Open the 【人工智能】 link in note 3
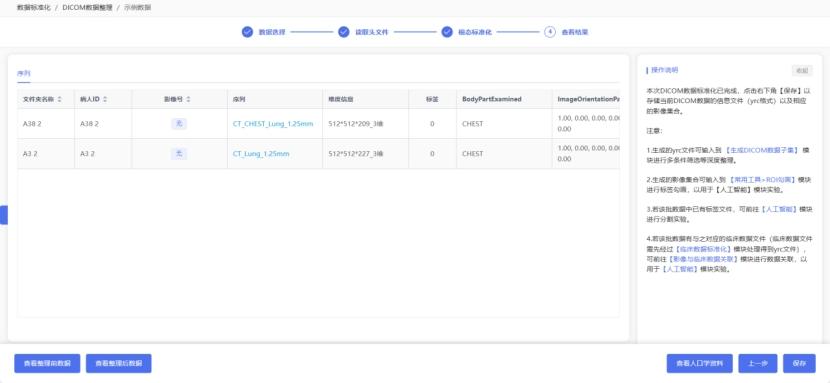 click(778, 209)
